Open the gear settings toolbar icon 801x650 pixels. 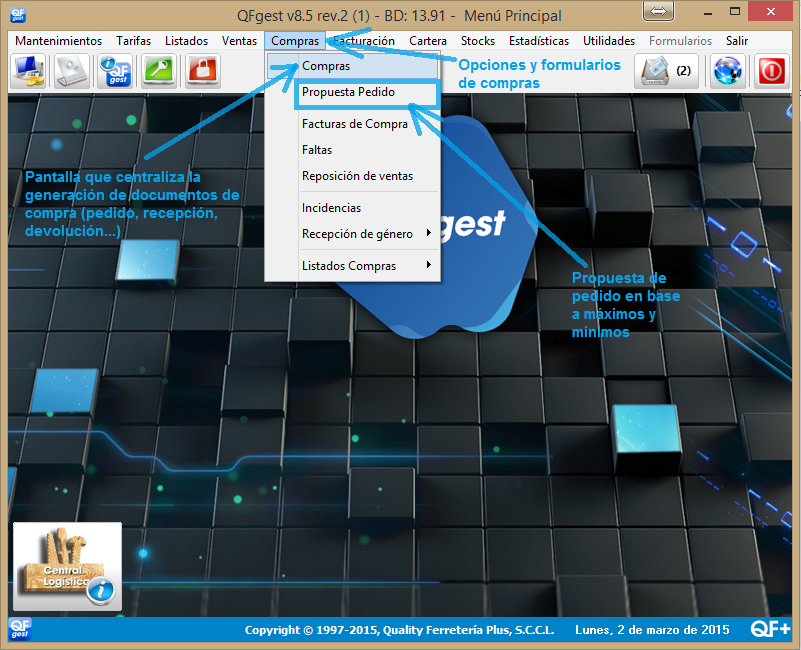pos(72,71)
